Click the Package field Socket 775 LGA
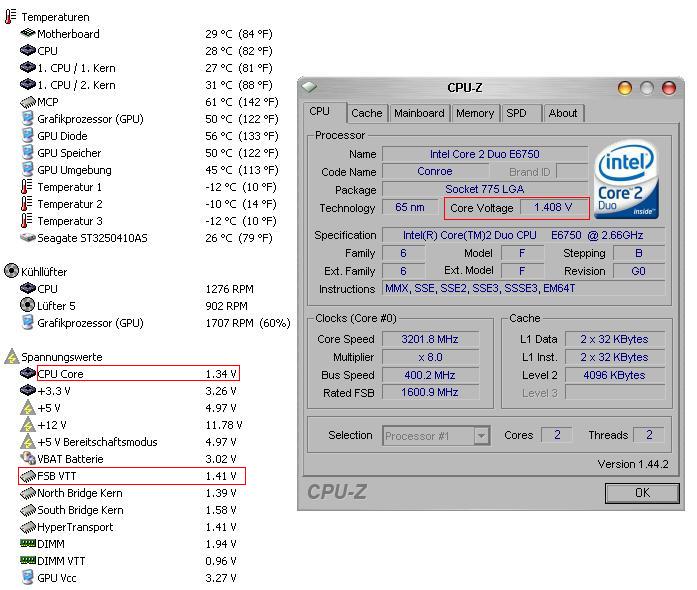 485,189
